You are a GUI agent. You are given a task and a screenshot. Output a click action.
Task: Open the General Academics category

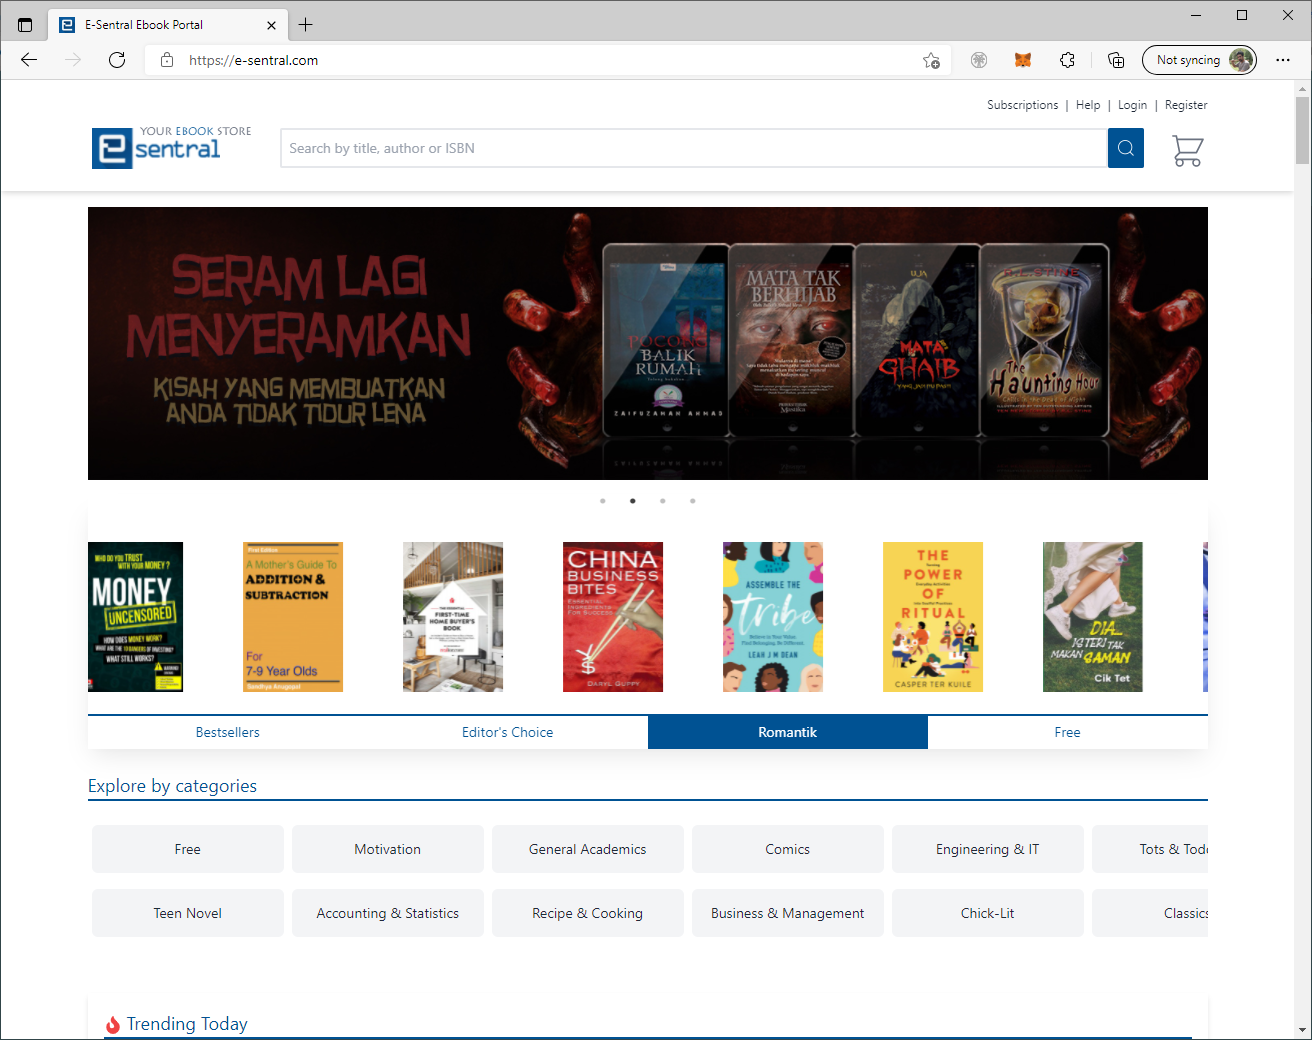(x=588, y=849)
